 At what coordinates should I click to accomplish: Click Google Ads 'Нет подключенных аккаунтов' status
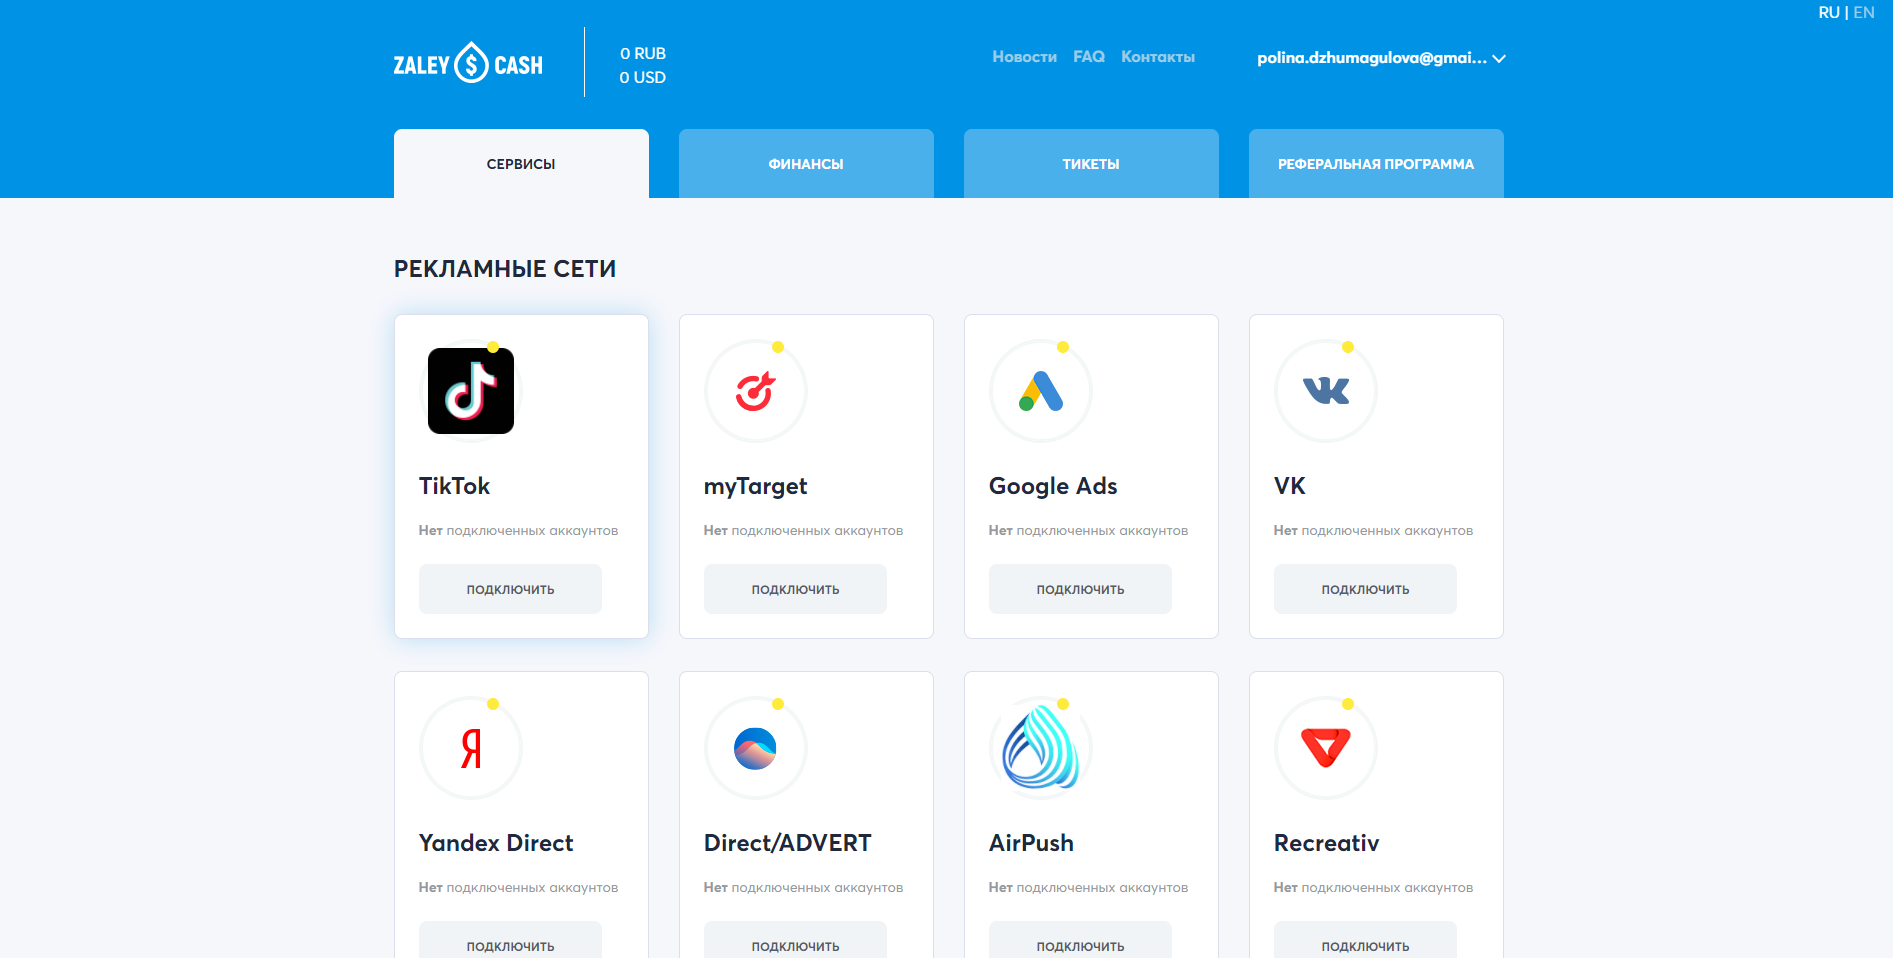[1088, 531]
